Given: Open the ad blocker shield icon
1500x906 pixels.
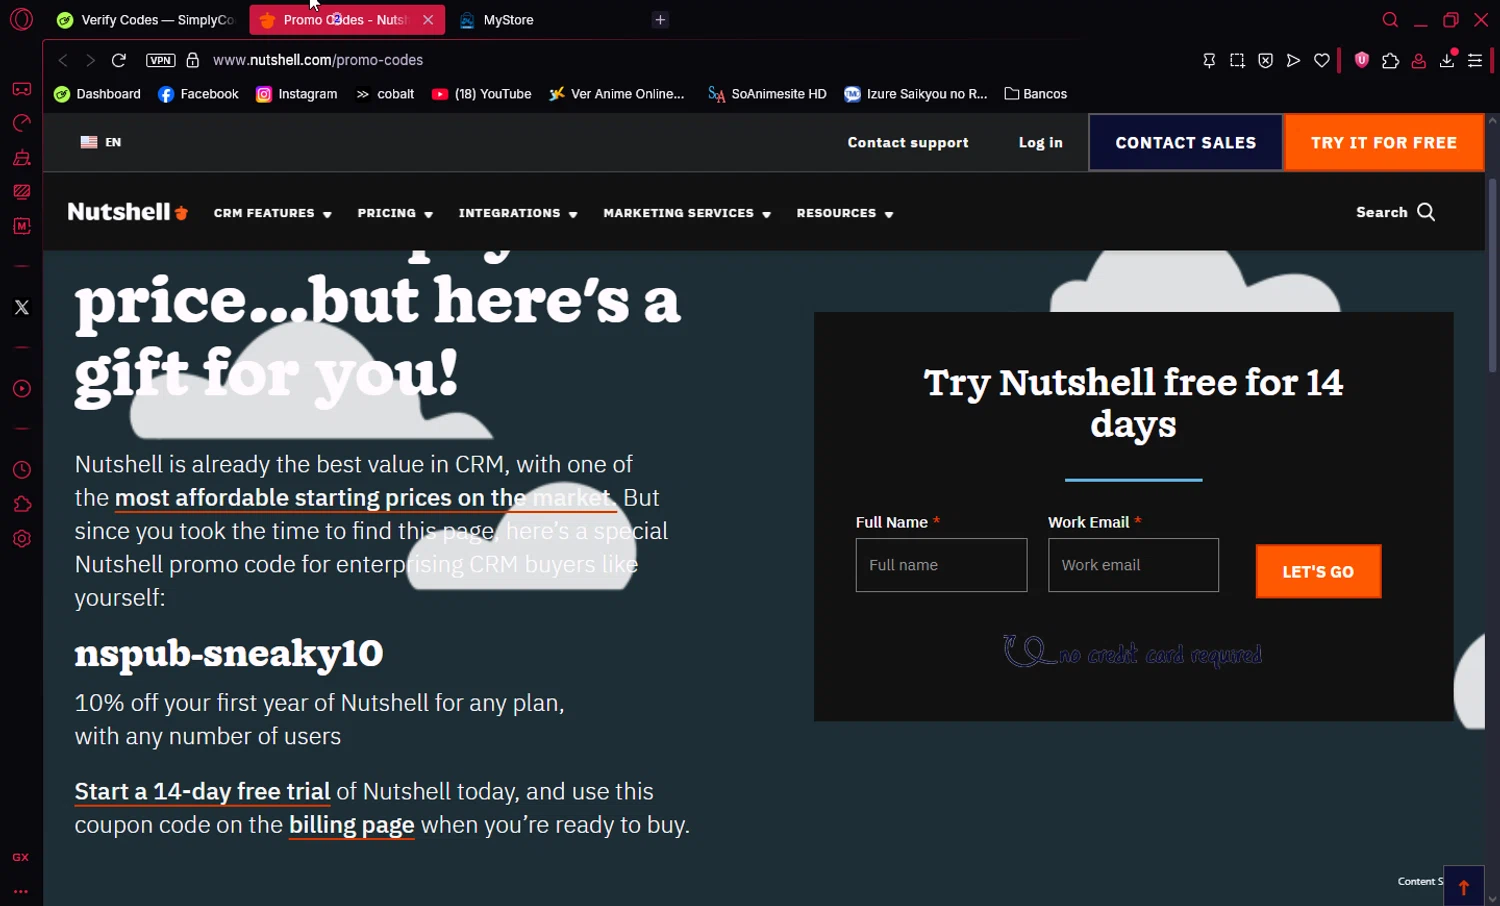Looking at the screenshot, I should [1265, 60].
